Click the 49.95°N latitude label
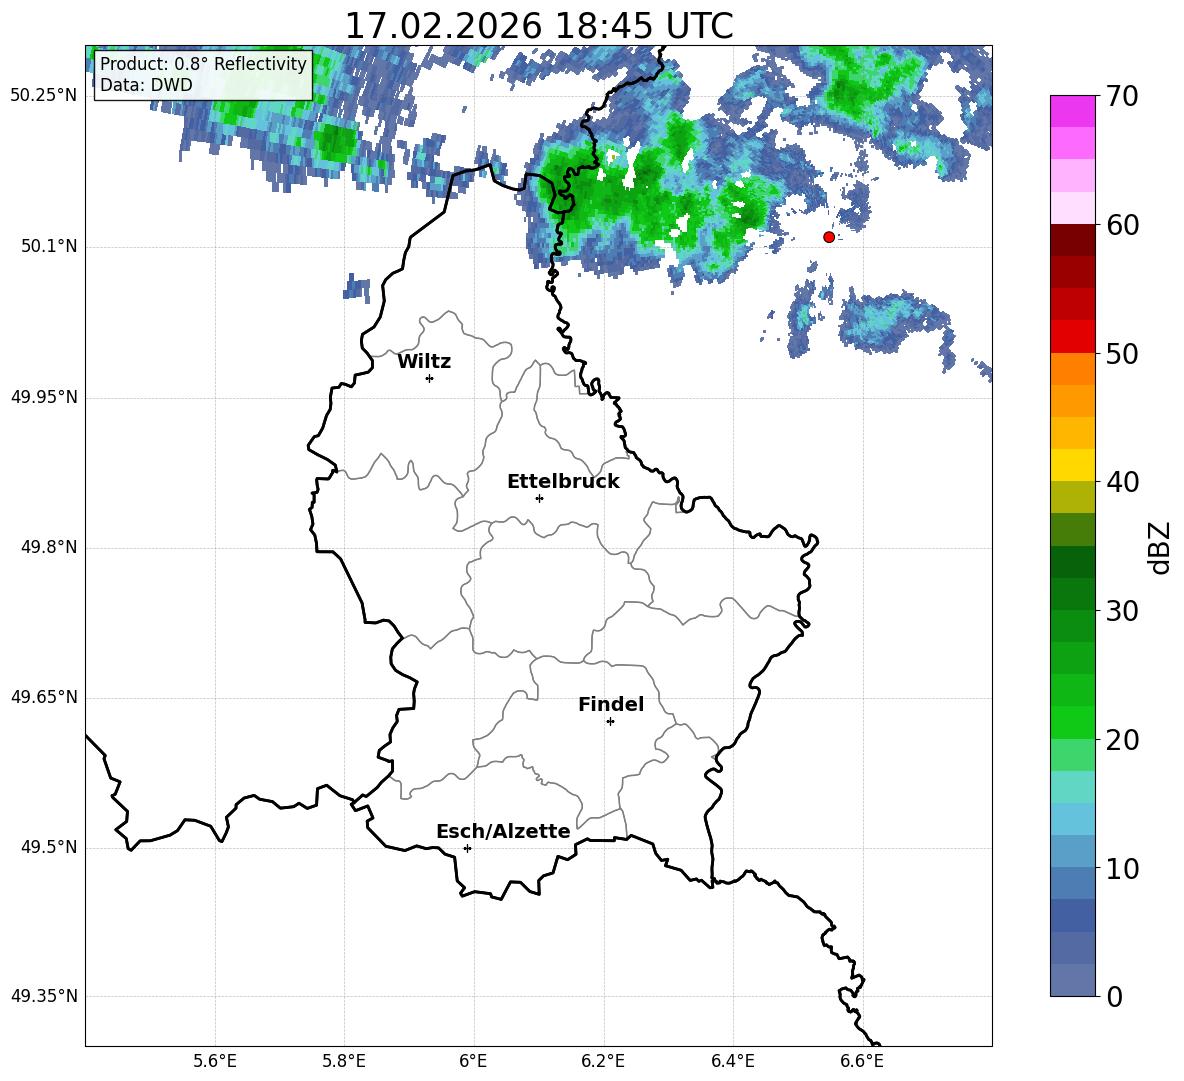 coord(44,397)
